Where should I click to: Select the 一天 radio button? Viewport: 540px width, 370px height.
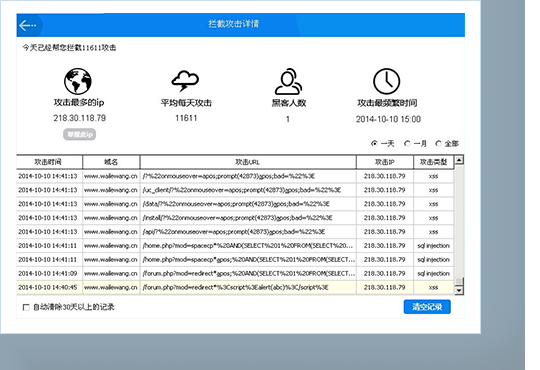[374, 143]
